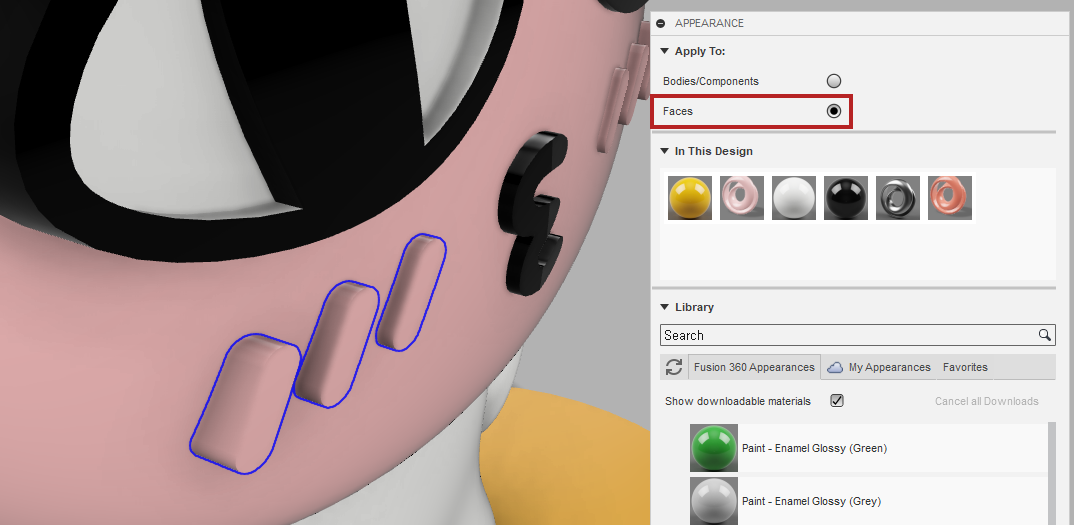Collapse the Apply To section

664,51
